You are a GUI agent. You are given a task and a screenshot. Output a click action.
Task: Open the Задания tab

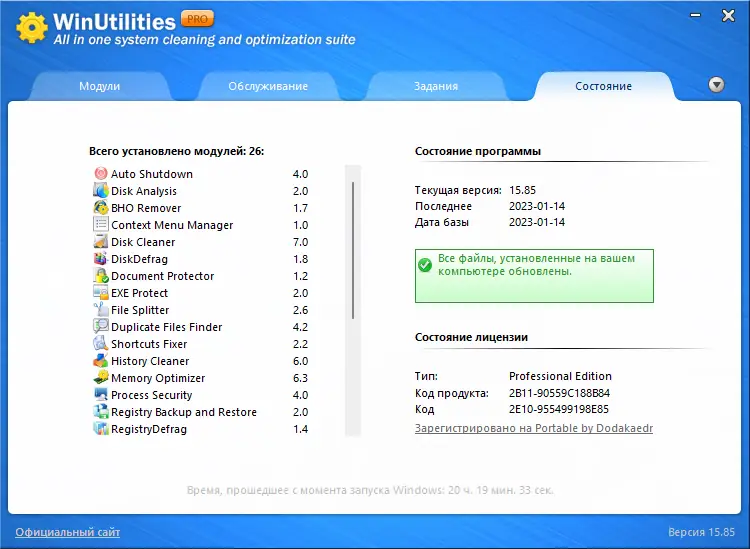pos(436,86)
